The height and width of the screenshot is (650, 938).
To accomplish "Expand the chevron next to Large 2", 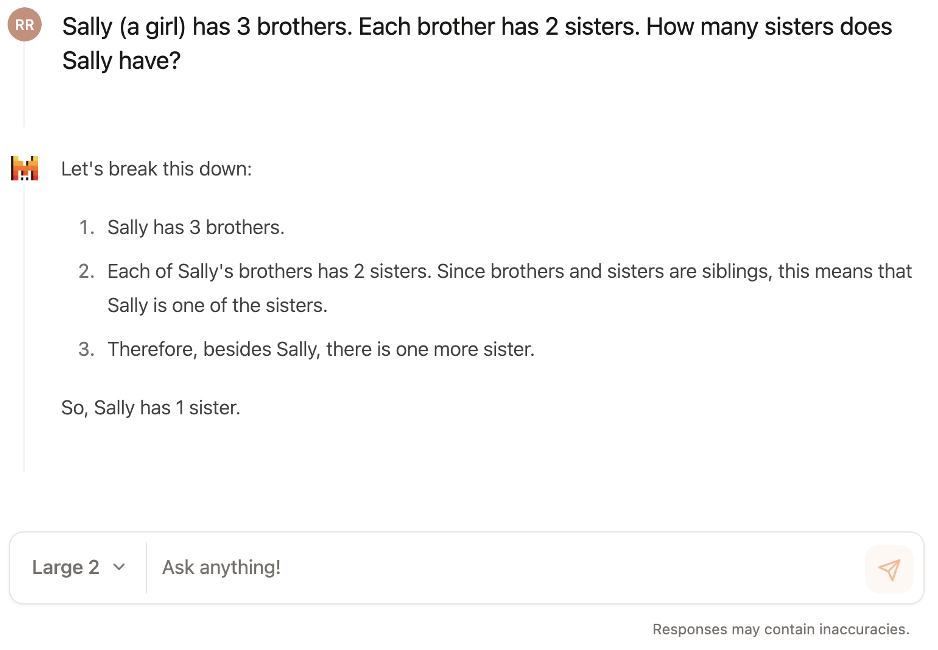I will pyautogui.click(x=119, y=567).
